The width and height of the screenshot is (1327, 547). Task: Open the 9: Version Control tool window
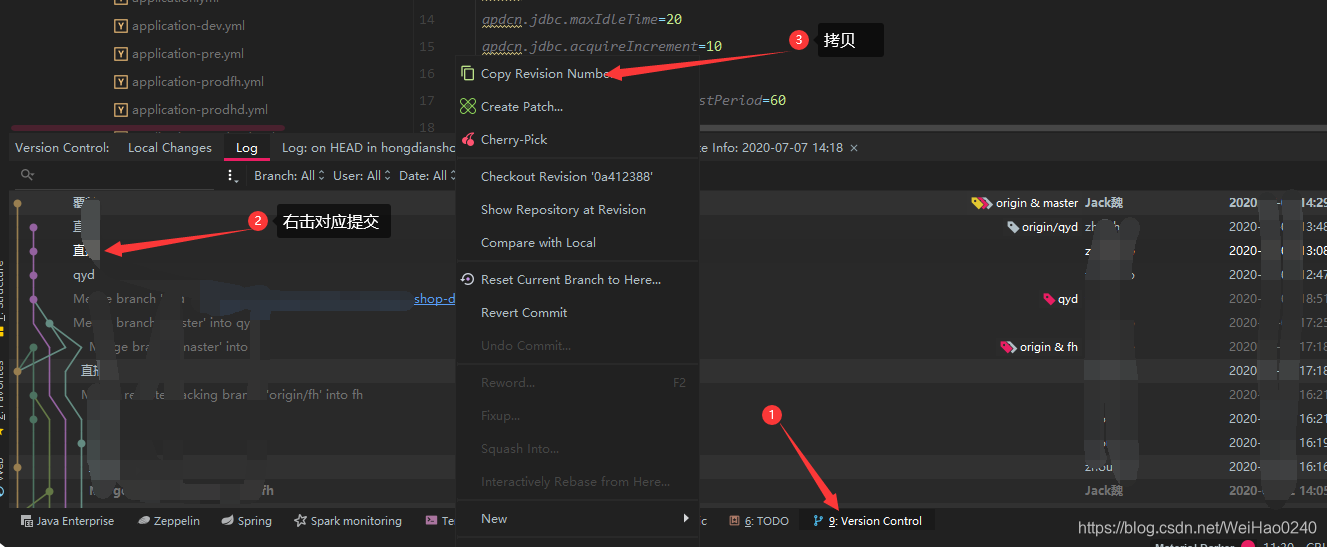867,521
